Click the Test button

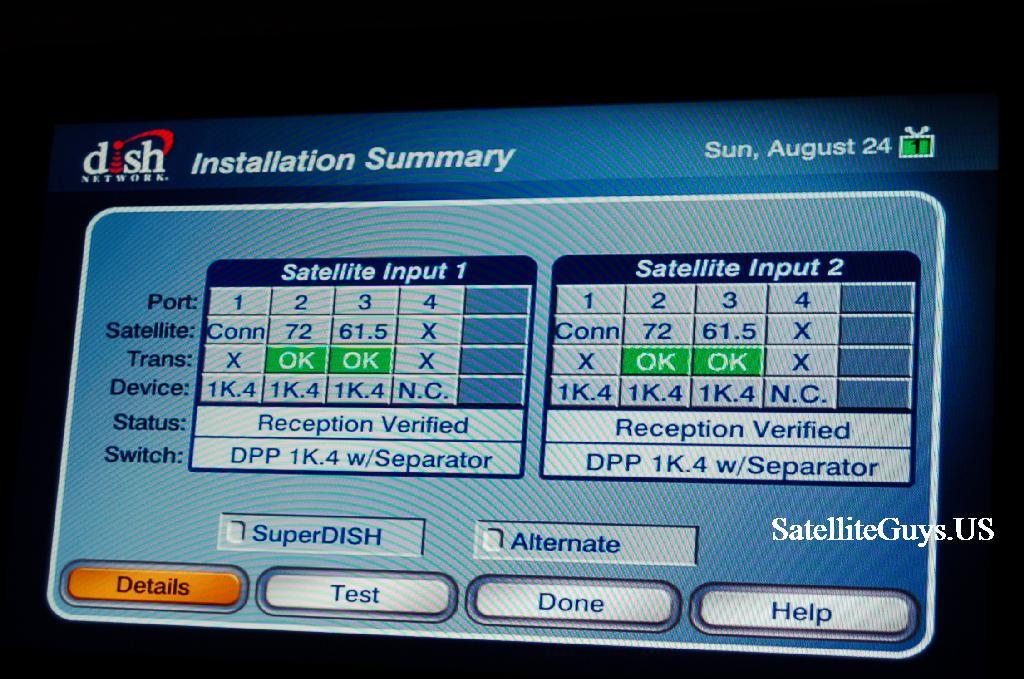pos(356,593)
